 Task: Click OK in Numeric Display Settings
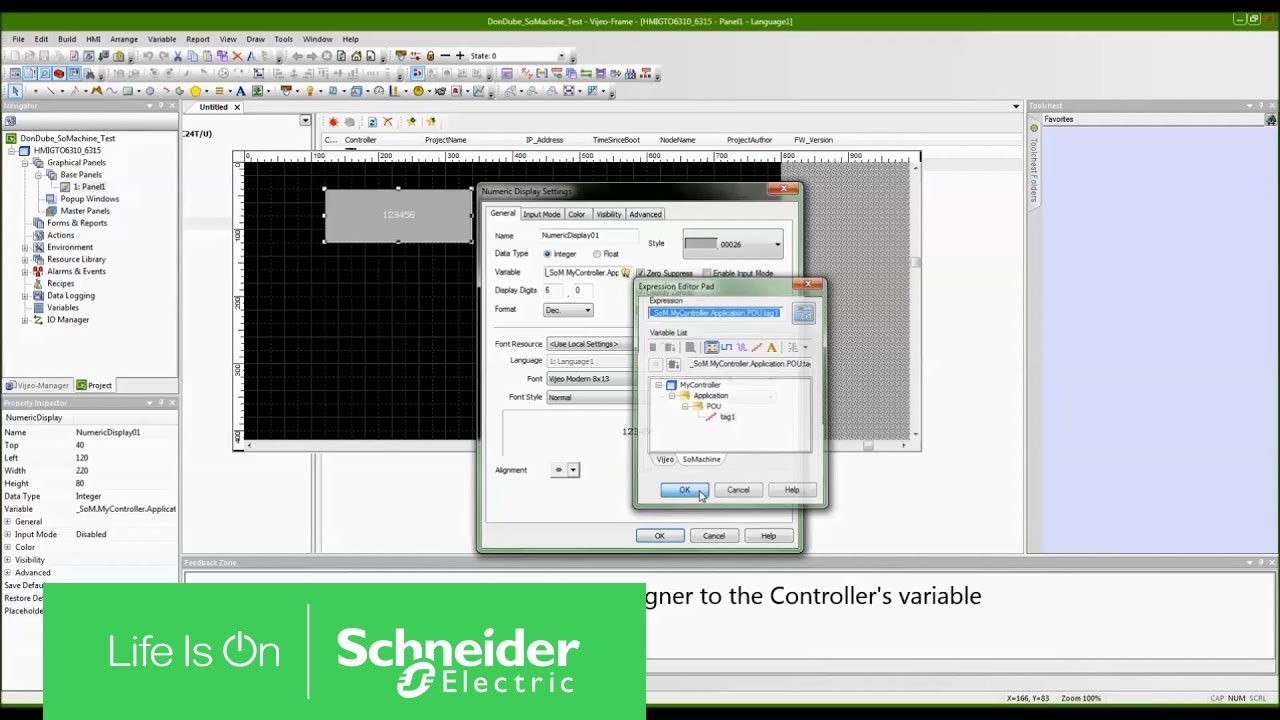point(660,536)
